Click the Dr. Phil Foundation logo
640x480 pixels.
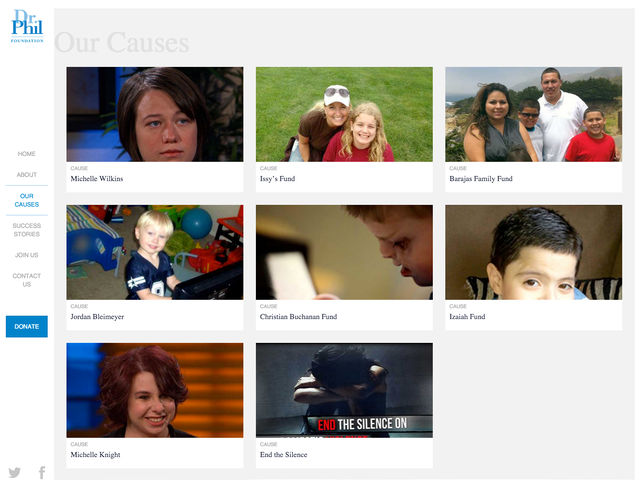(x=27, y=26)
